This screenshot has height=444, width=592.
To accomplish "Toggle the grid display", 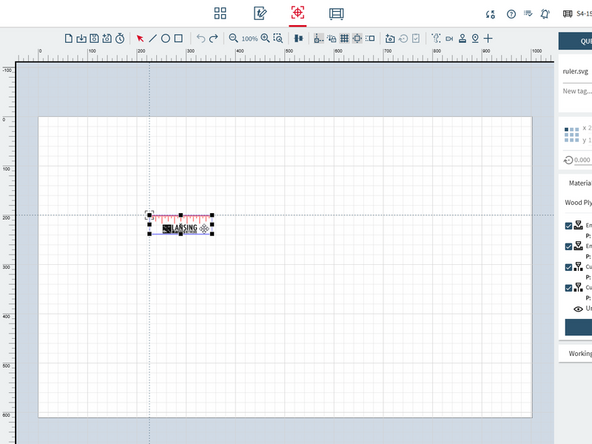I will coord(344,38).
